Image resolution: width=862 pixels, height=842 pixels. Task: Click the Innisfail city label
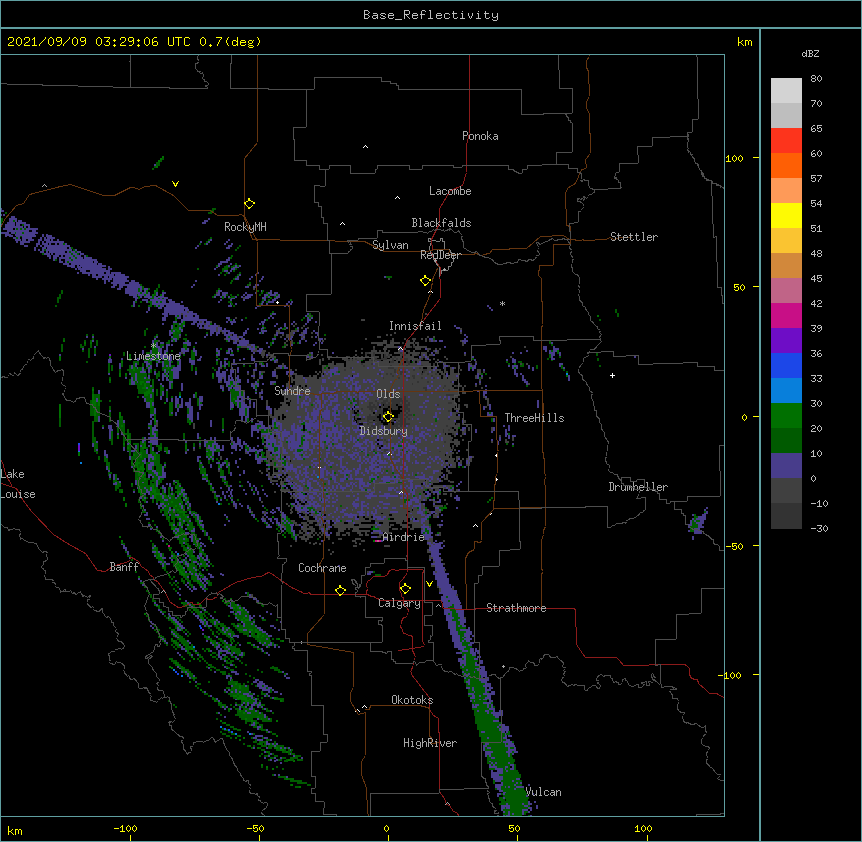415,326
